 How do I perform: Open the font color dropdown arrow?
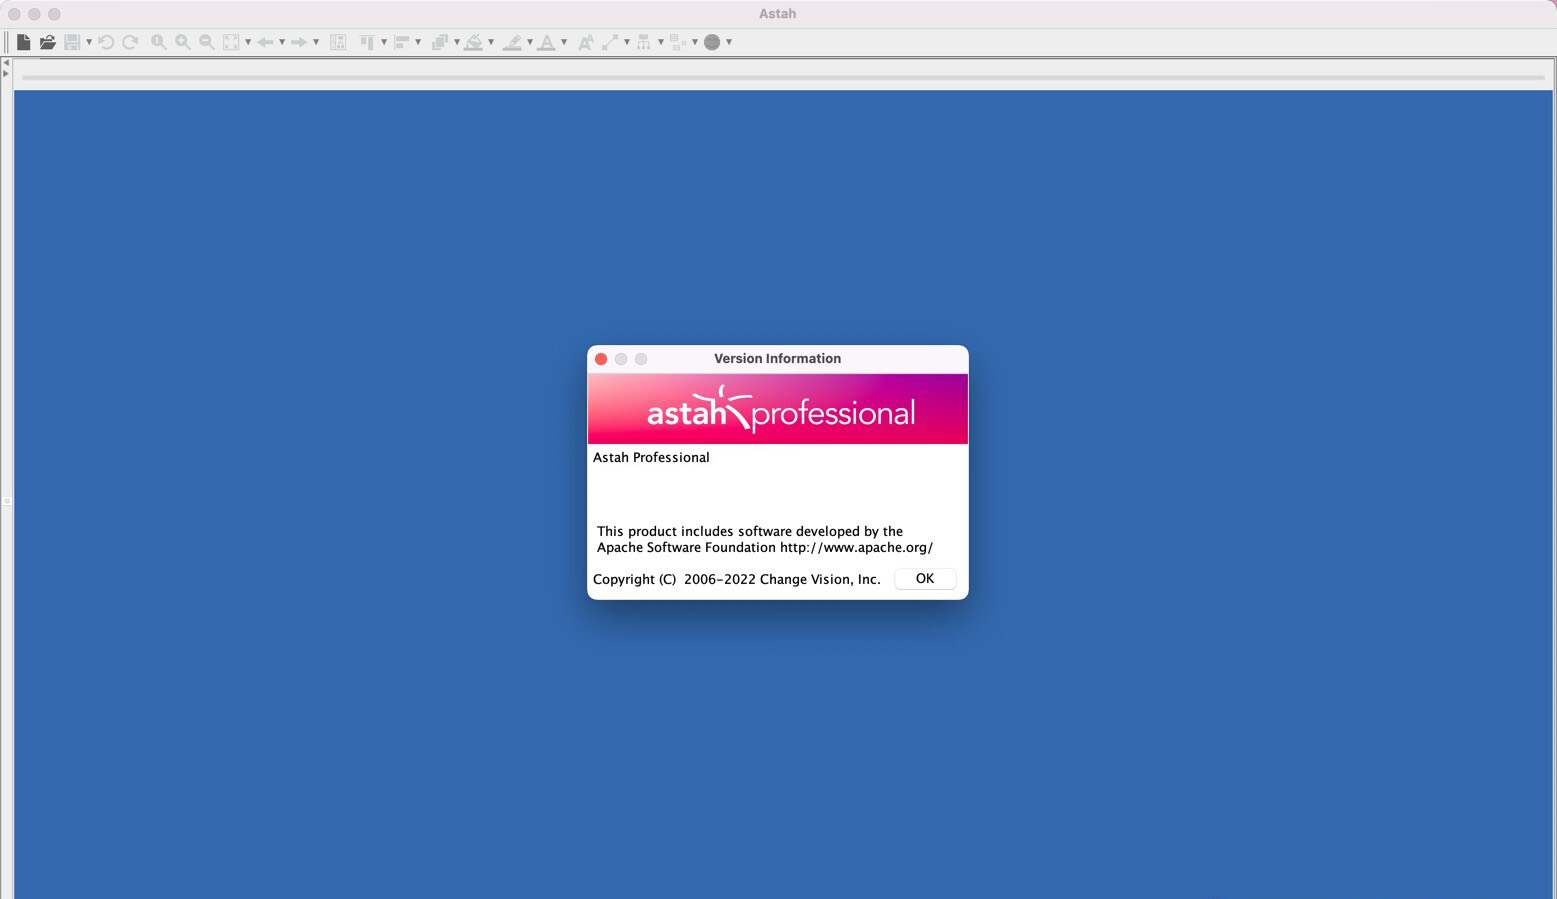564,42
